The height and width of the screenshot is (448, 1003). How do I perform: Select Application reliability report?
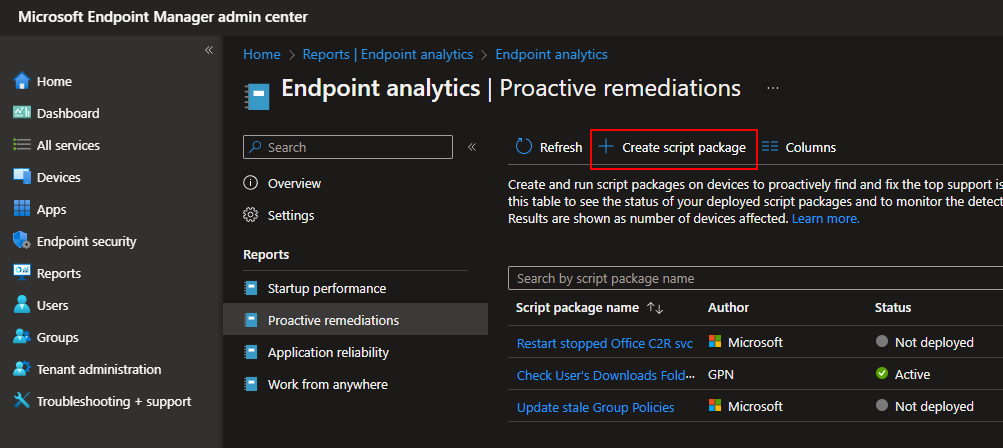328,352
